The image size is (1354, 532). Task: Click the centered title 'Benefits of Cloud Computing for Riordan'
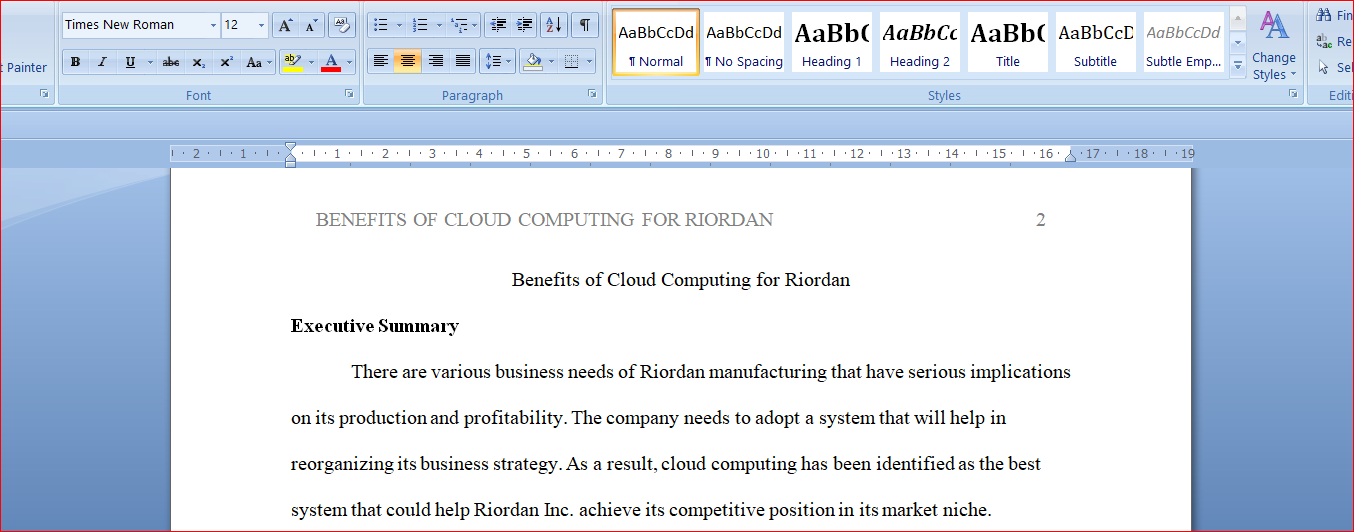click(x=681, y=280)
